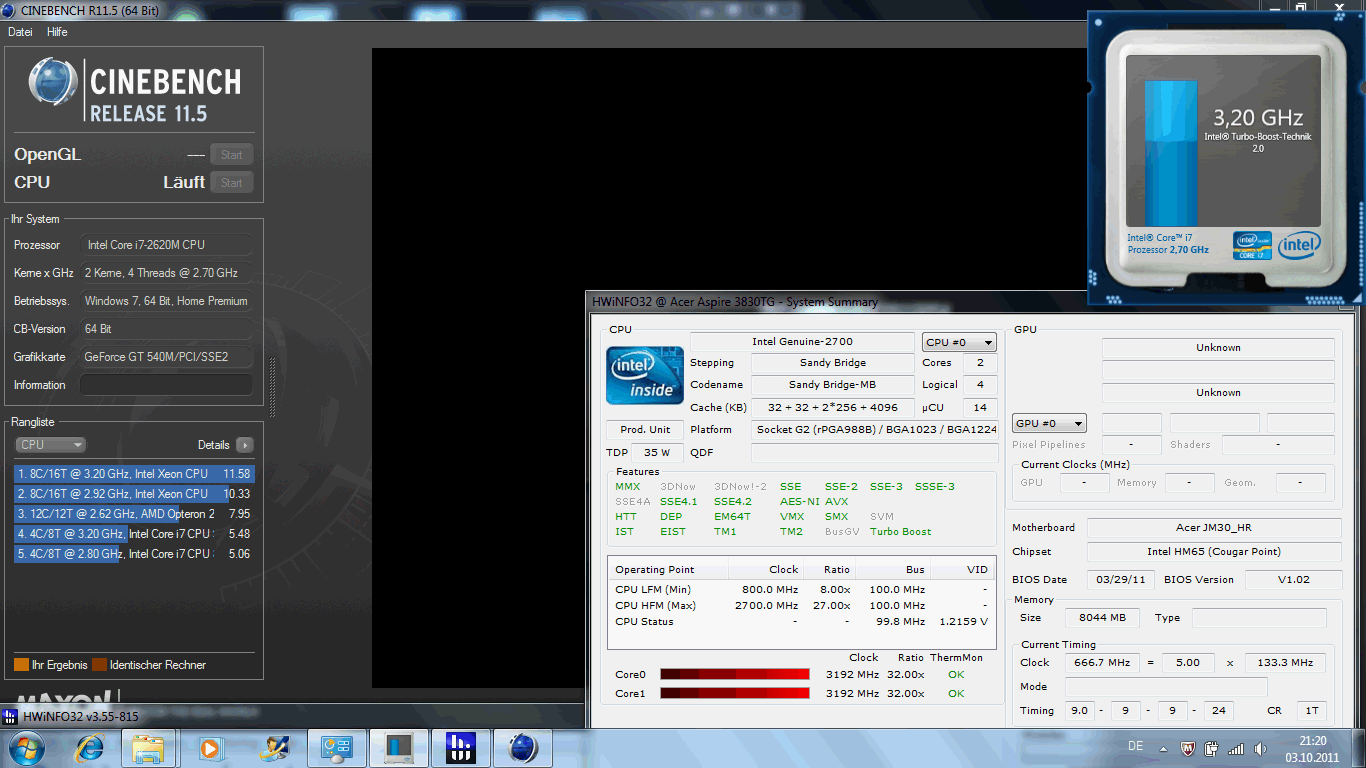Image resolution: width=1366 pixels, height=768 pixels.
Task: Switch to Cinebench via its taskbar icon
Action: [x=523, y=747]
